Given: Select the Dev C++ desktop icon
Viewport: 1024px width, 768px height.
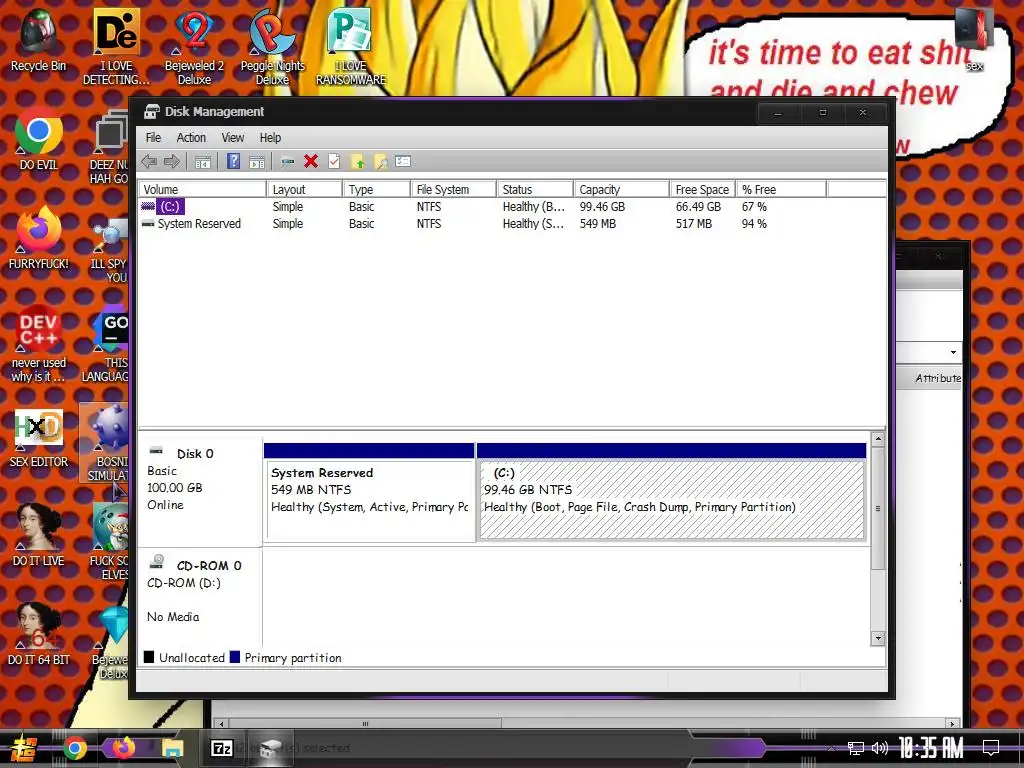Looking at the screenshot, I should pyautogui.click(x=39, y=344).
